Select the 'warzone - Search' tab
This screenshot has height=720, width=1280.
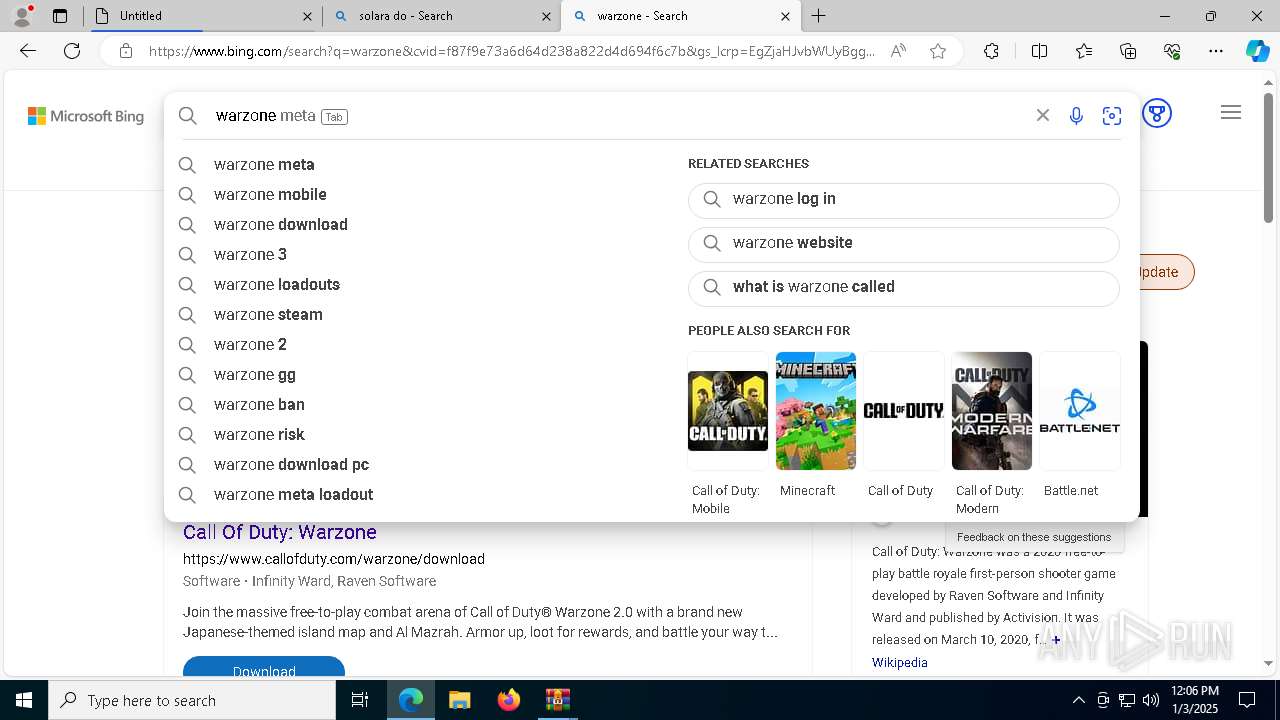[680, 16]
